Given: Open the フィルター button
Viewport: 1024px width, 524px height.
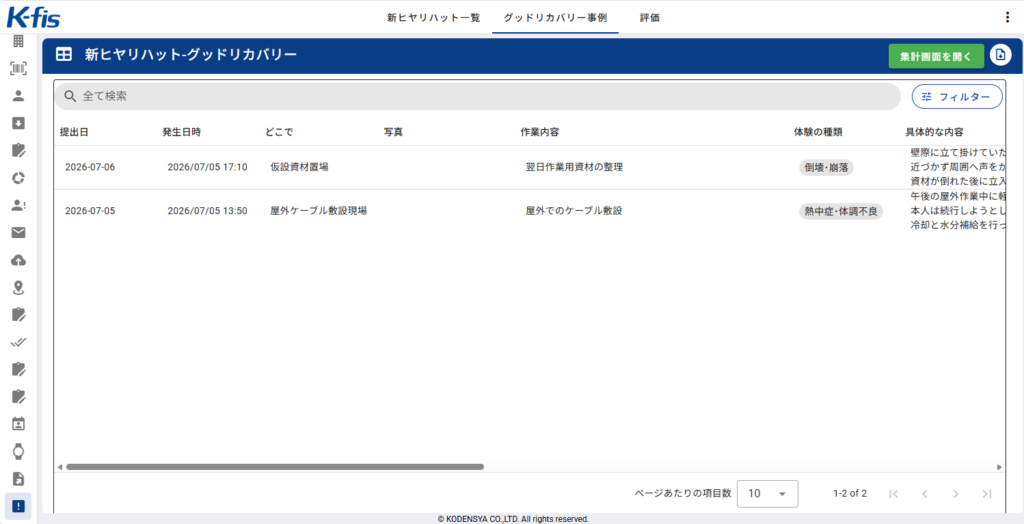Looking at the screenshot, I should [x=957, y=97].
